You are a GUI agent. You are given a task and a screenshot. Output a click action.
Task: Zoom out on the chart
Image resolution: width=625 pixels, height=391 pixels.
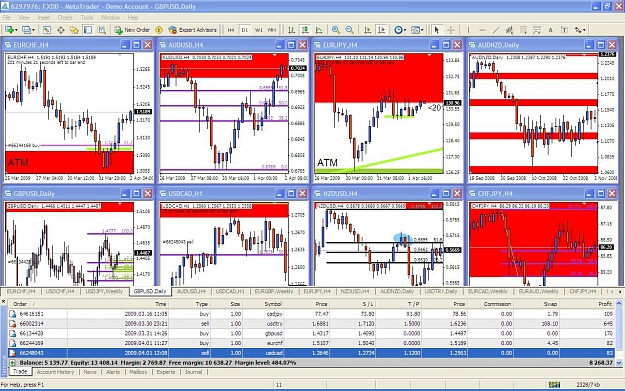pos(350,30)
